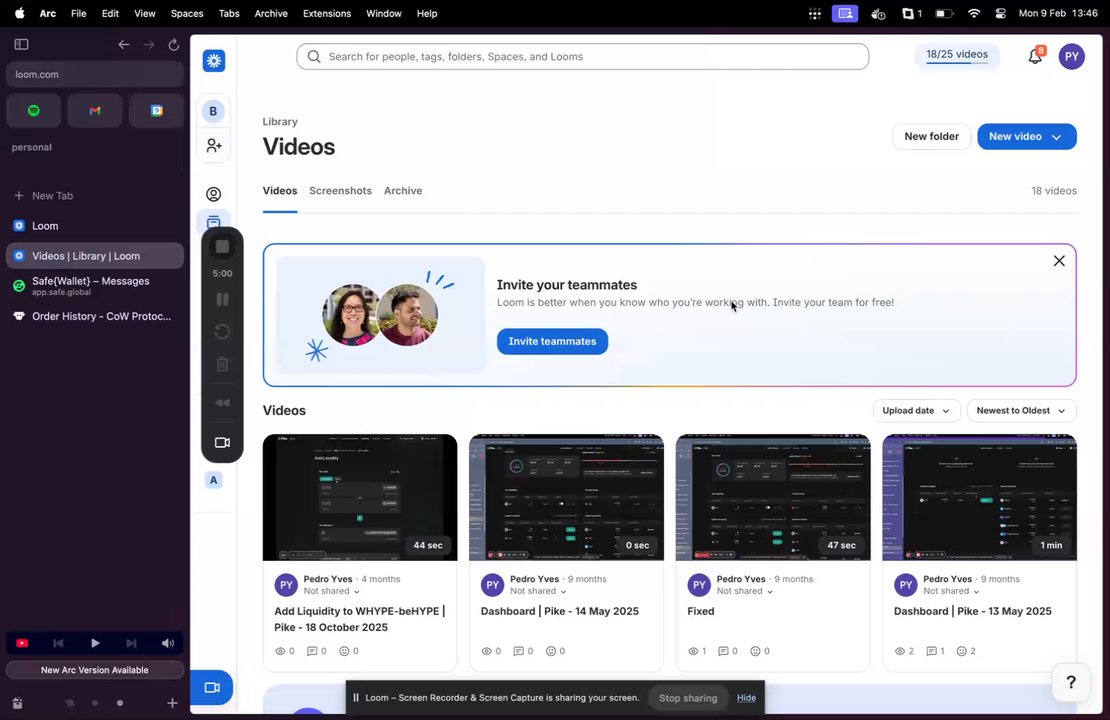
Task: Open the Add Liquidity to WHYPE-beHYPE video thumbnail
Action: pyautogui.click(x=360, y=497)
